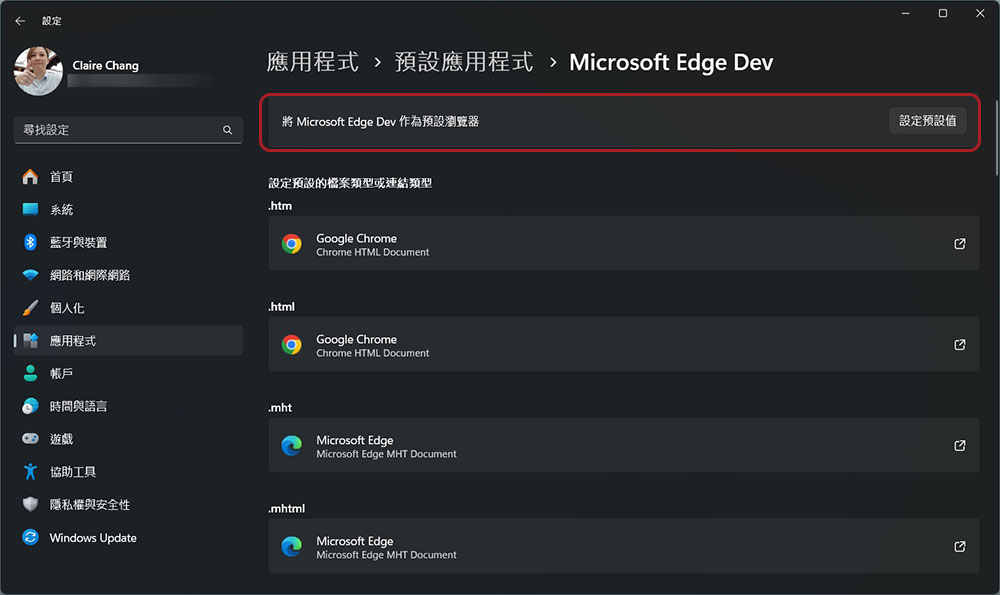The height and width of the screenshot is (595, 1000).
Task: Click the gamepad icon for 遊戲
Action: tap(30, 439)
